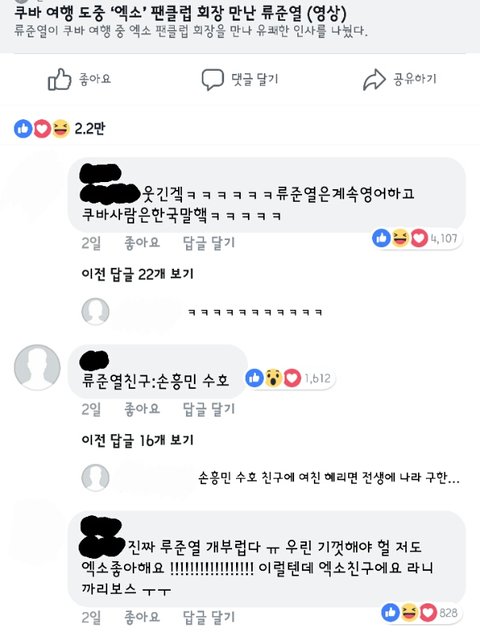Tap the speech bubble 댓글 달기 icon

tap(213, 80)
